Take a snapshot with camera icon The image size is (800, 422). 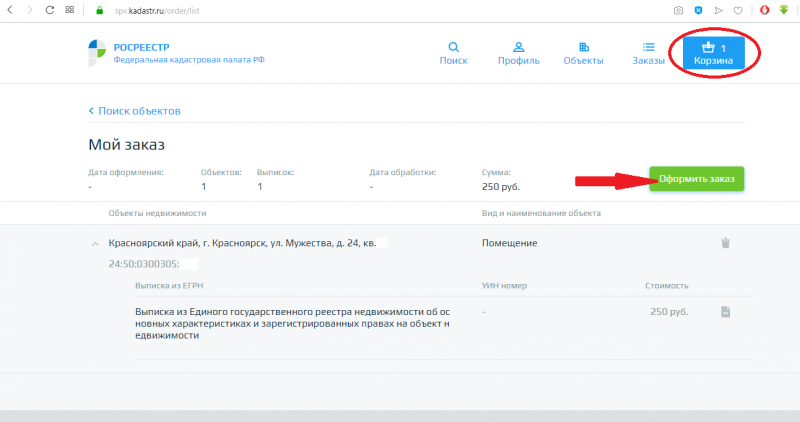coord(678,10)
